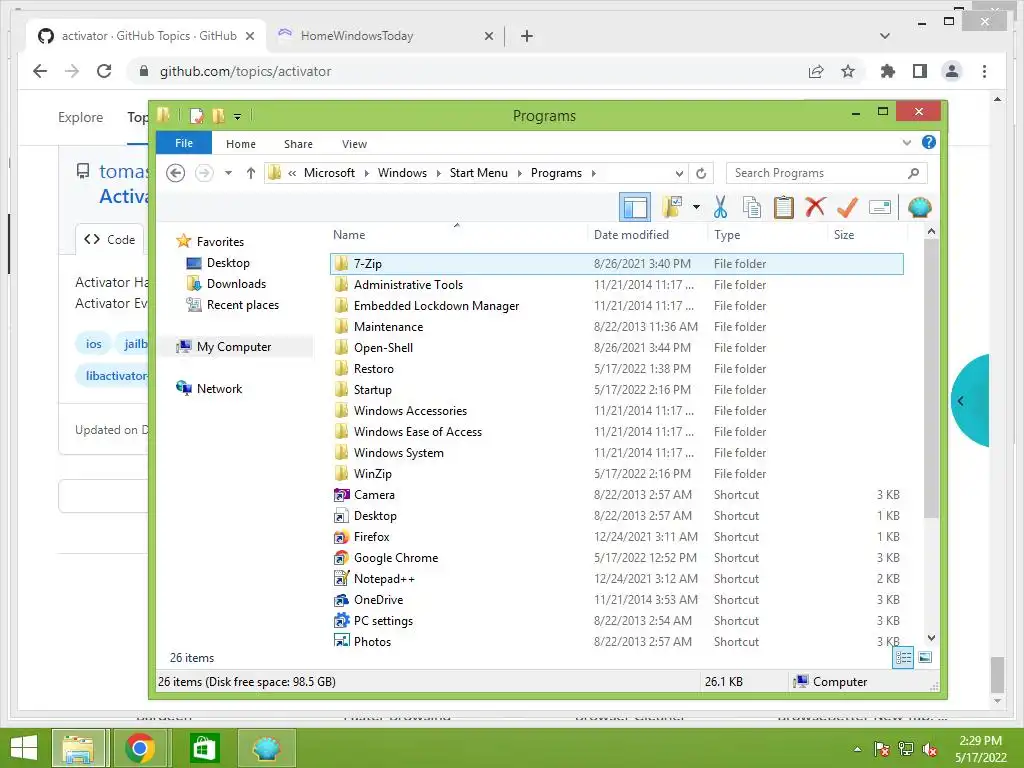Image resolution: width=1024 pixels, height=768 pixels.
Task: Open address bar previous locations dropdown
Action: coord(679,174)
